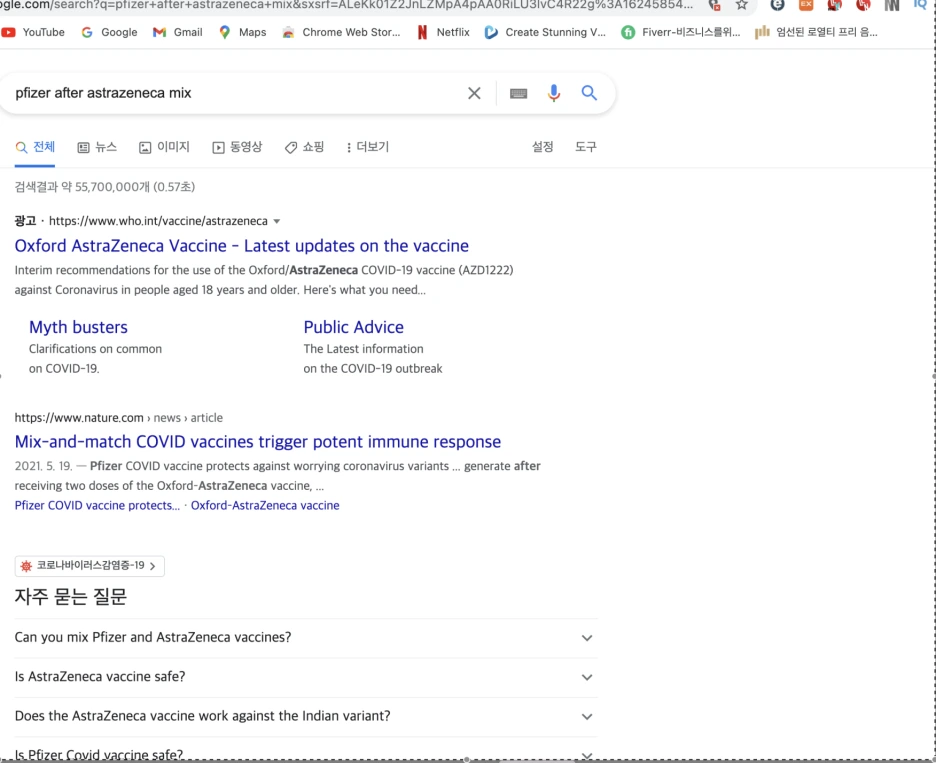The image size is (936, 763).
Task: Click the blocked location icon in address bar
Action: (714, 5)
